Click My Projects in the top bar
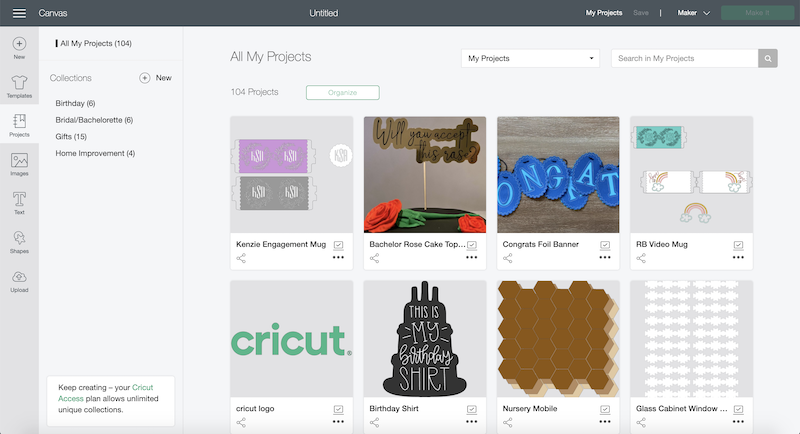The image size is (800, 434). tap(604, 13)
